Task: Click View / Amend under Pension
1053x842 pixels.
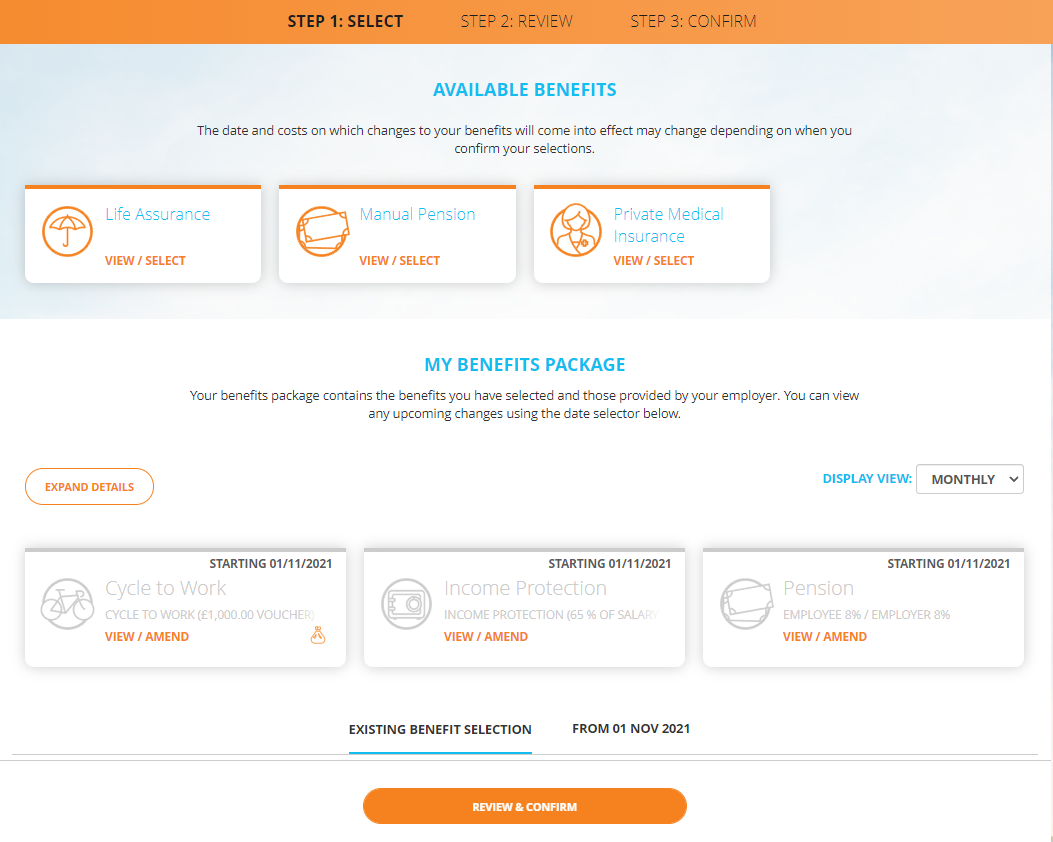Action: coord(825,637)
